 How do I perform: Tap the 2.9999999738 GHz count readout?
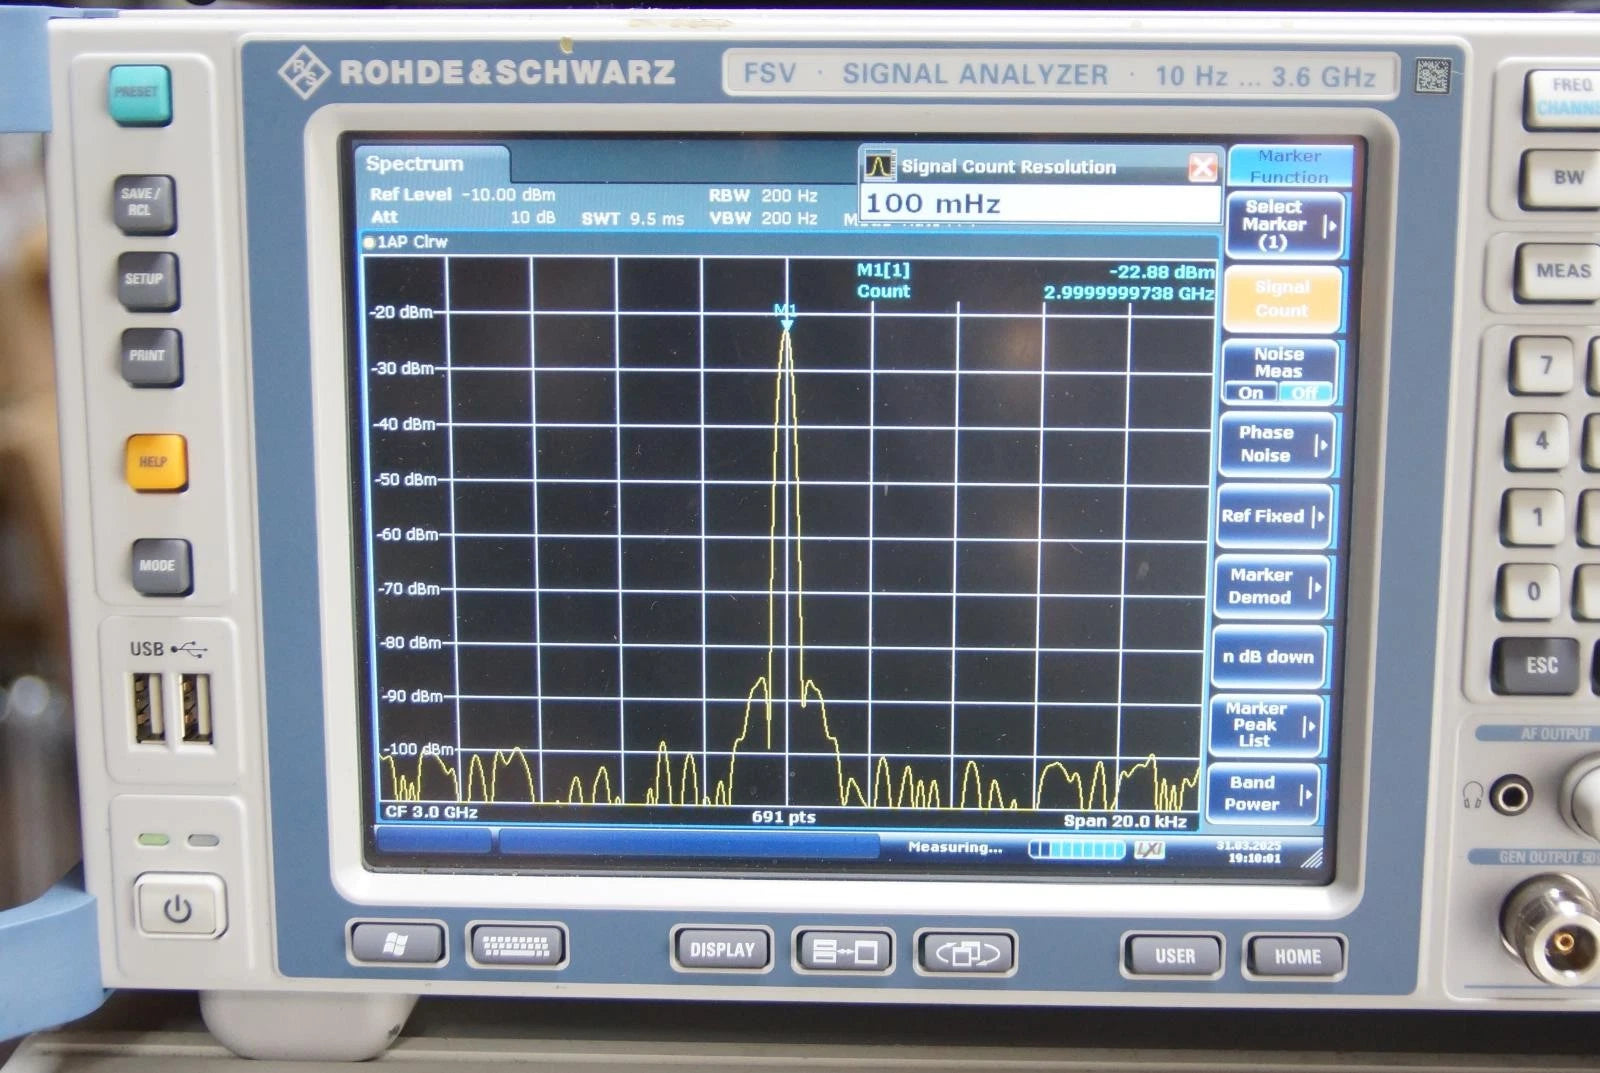pos(1129,293)
